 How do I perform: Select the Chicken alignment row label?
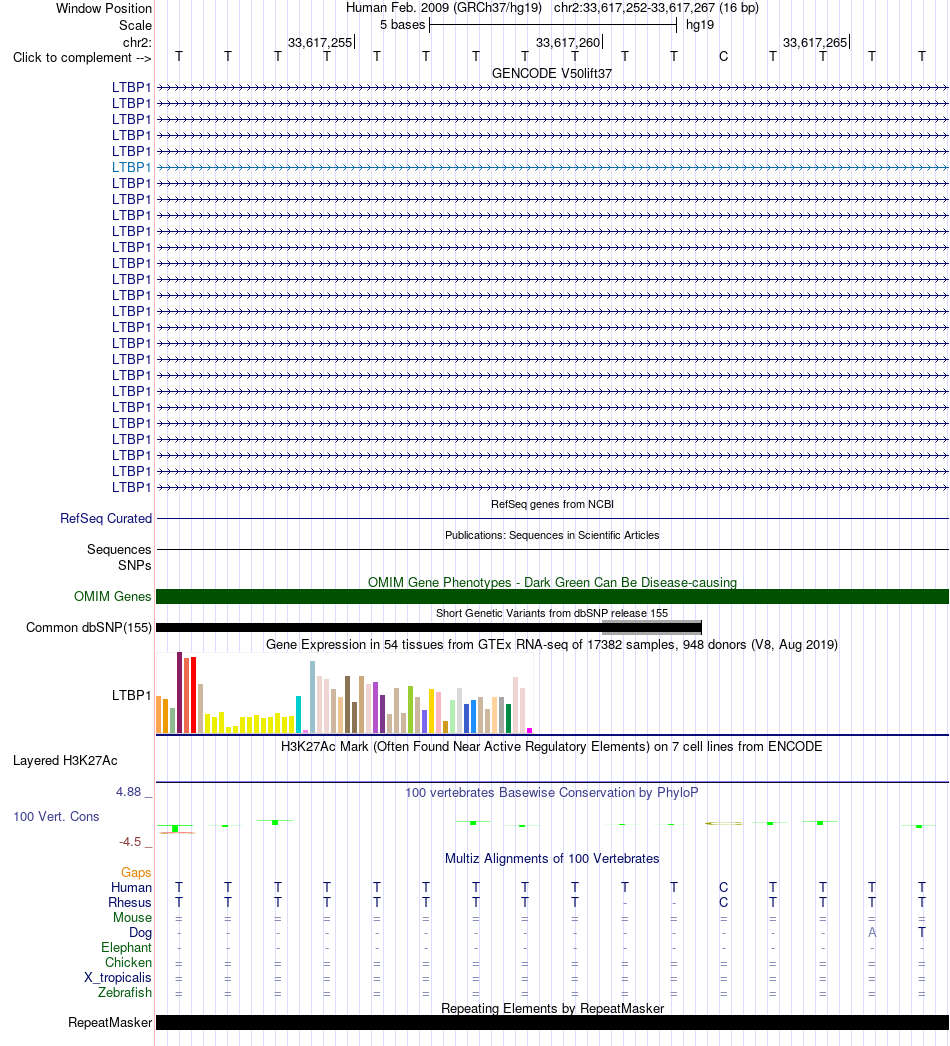click(128, 963)
